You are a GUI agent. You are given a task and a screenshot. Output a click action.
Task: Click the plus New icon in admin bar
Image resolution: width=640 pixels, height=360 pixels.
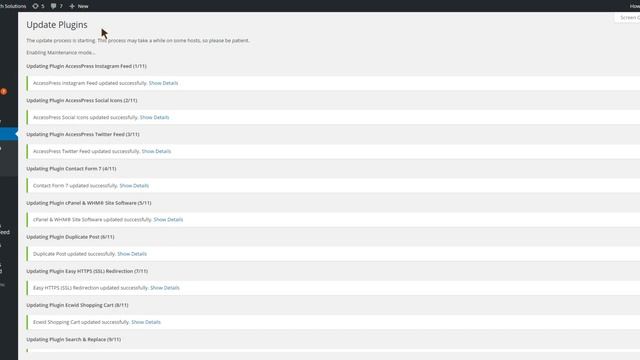(x=72, y=6)
